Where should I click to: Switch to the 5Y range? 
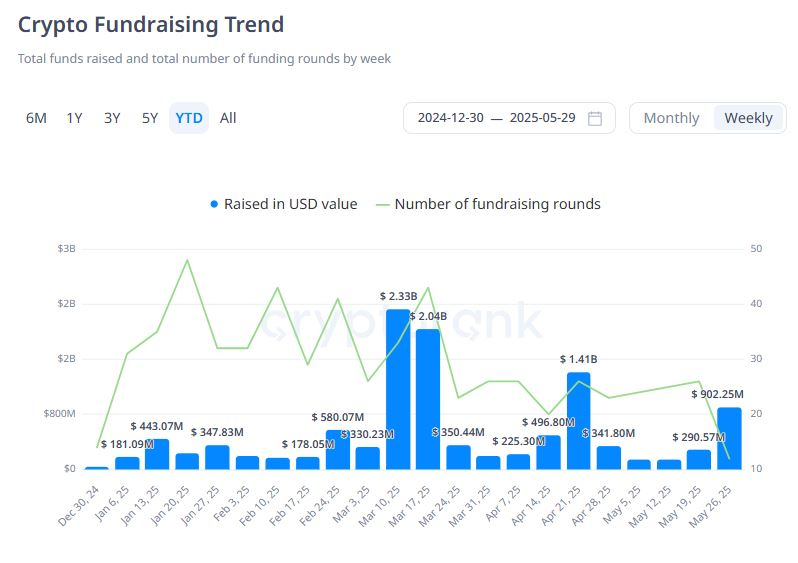pyautogui.click(x=150, y=118)
